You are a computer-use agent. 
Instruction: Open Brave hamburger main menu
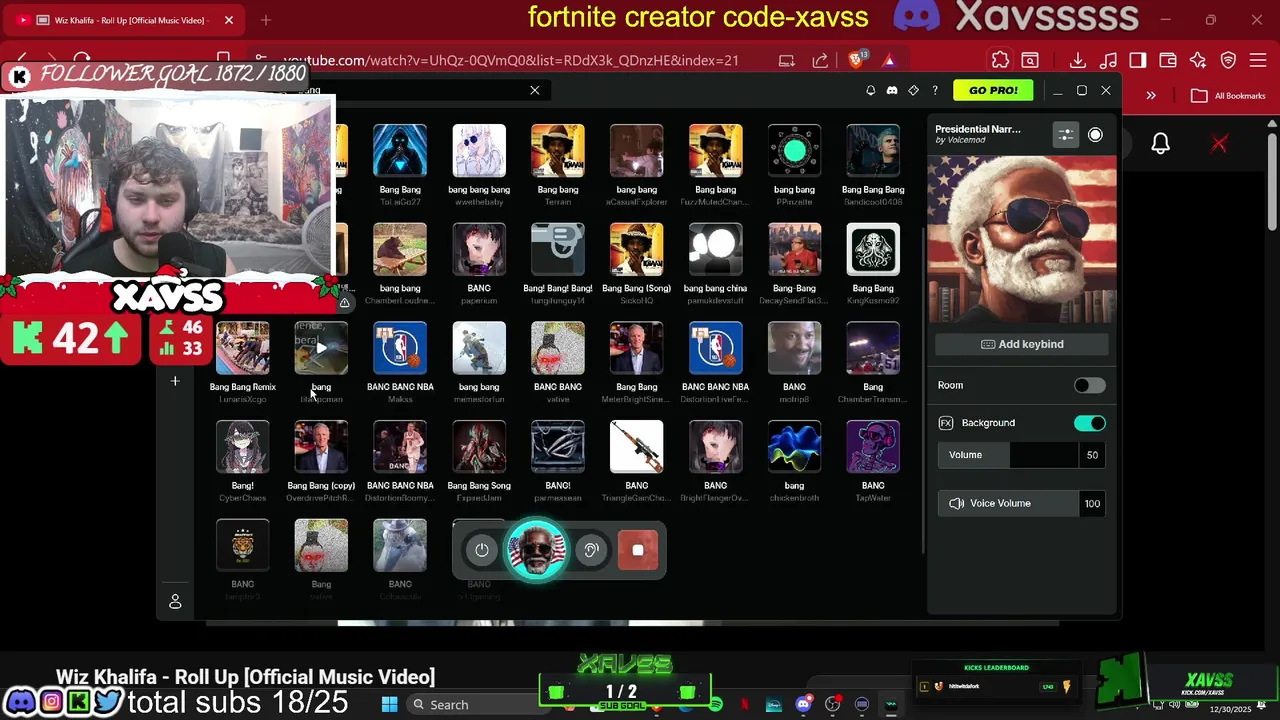coord(1259,60)
